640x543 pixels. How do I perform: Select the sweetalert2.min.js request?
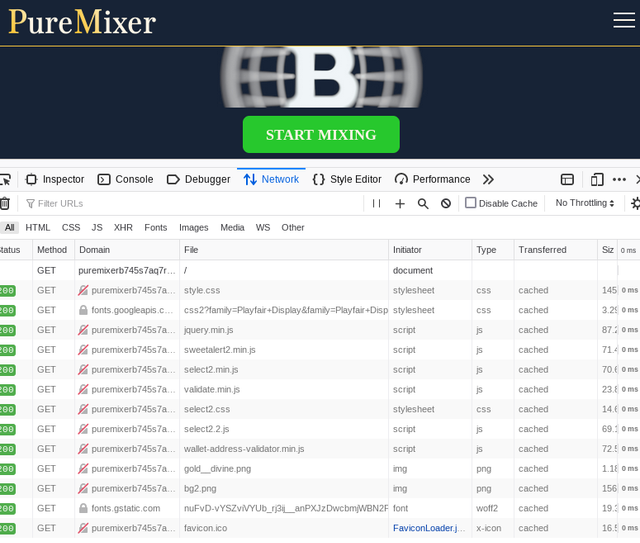(x=320, y=350)
